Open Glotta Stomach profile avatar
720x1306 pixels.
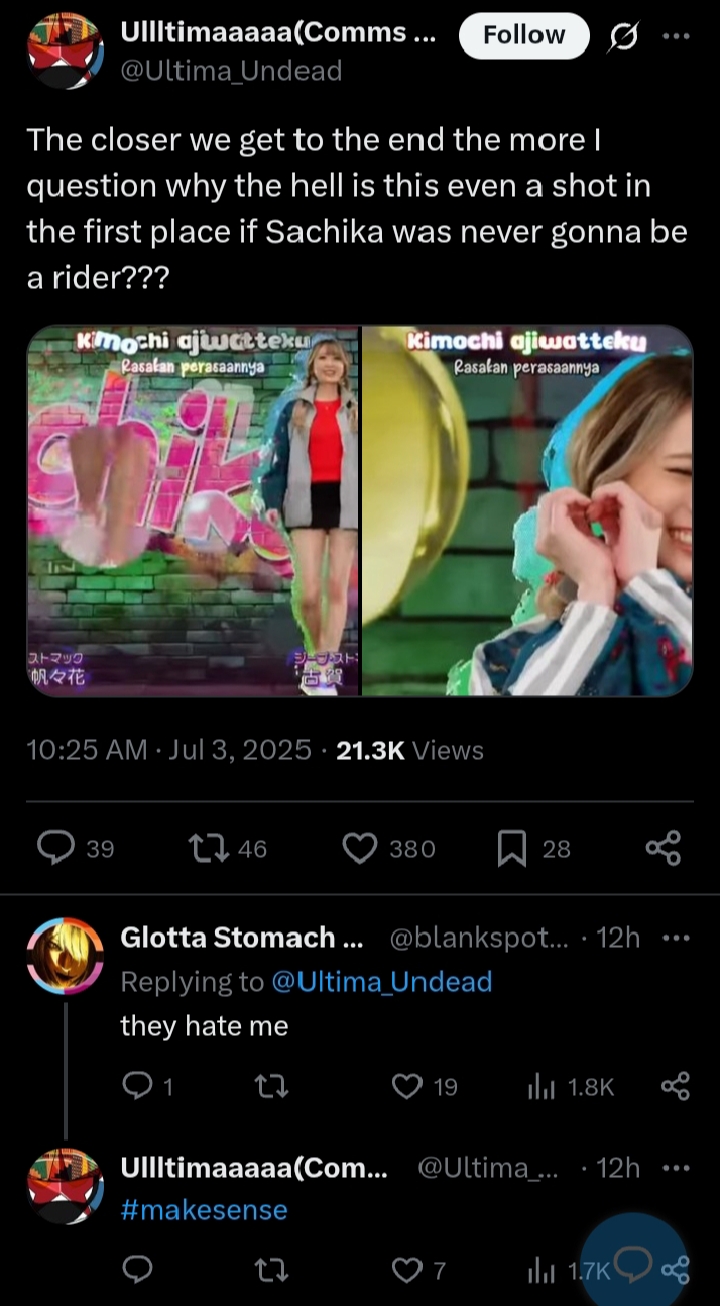65,957
